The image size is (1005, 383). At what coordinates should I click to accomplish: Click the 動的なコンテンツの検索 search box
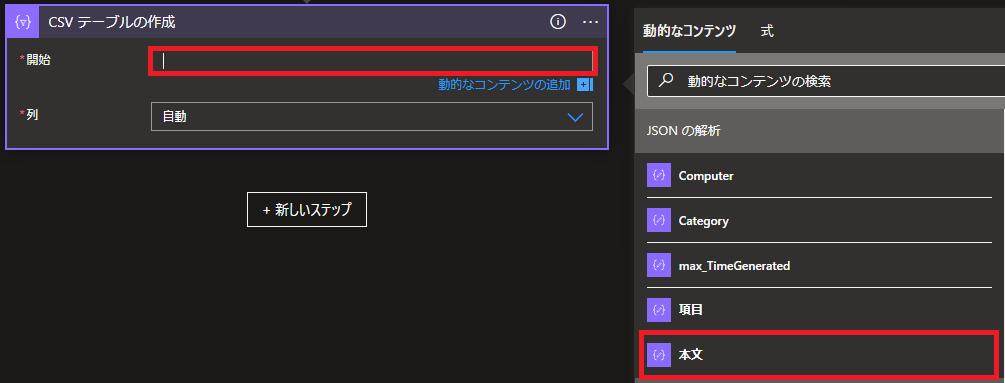click(826, 81)
